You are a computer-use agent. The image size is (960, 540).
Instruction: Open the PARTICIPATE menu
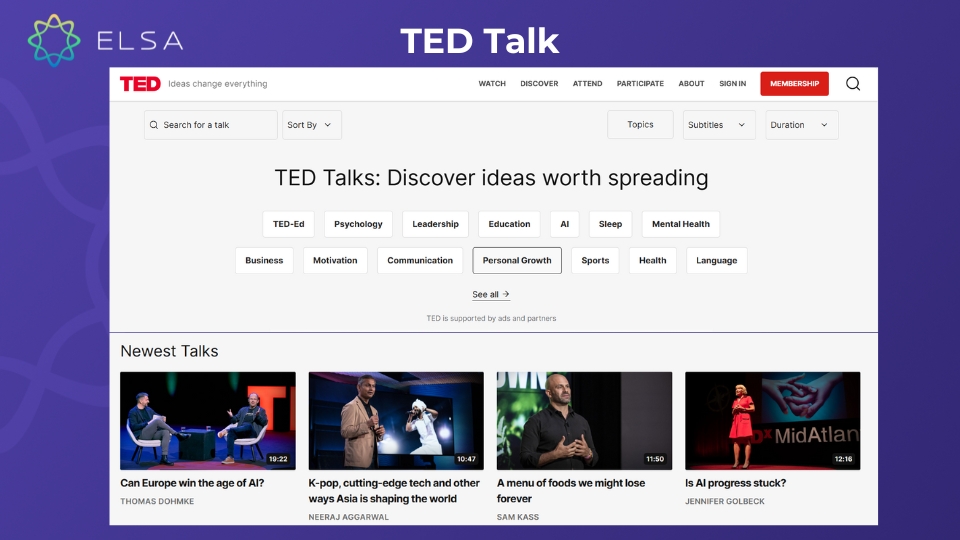pyautogui.click(x=640, y=84)
